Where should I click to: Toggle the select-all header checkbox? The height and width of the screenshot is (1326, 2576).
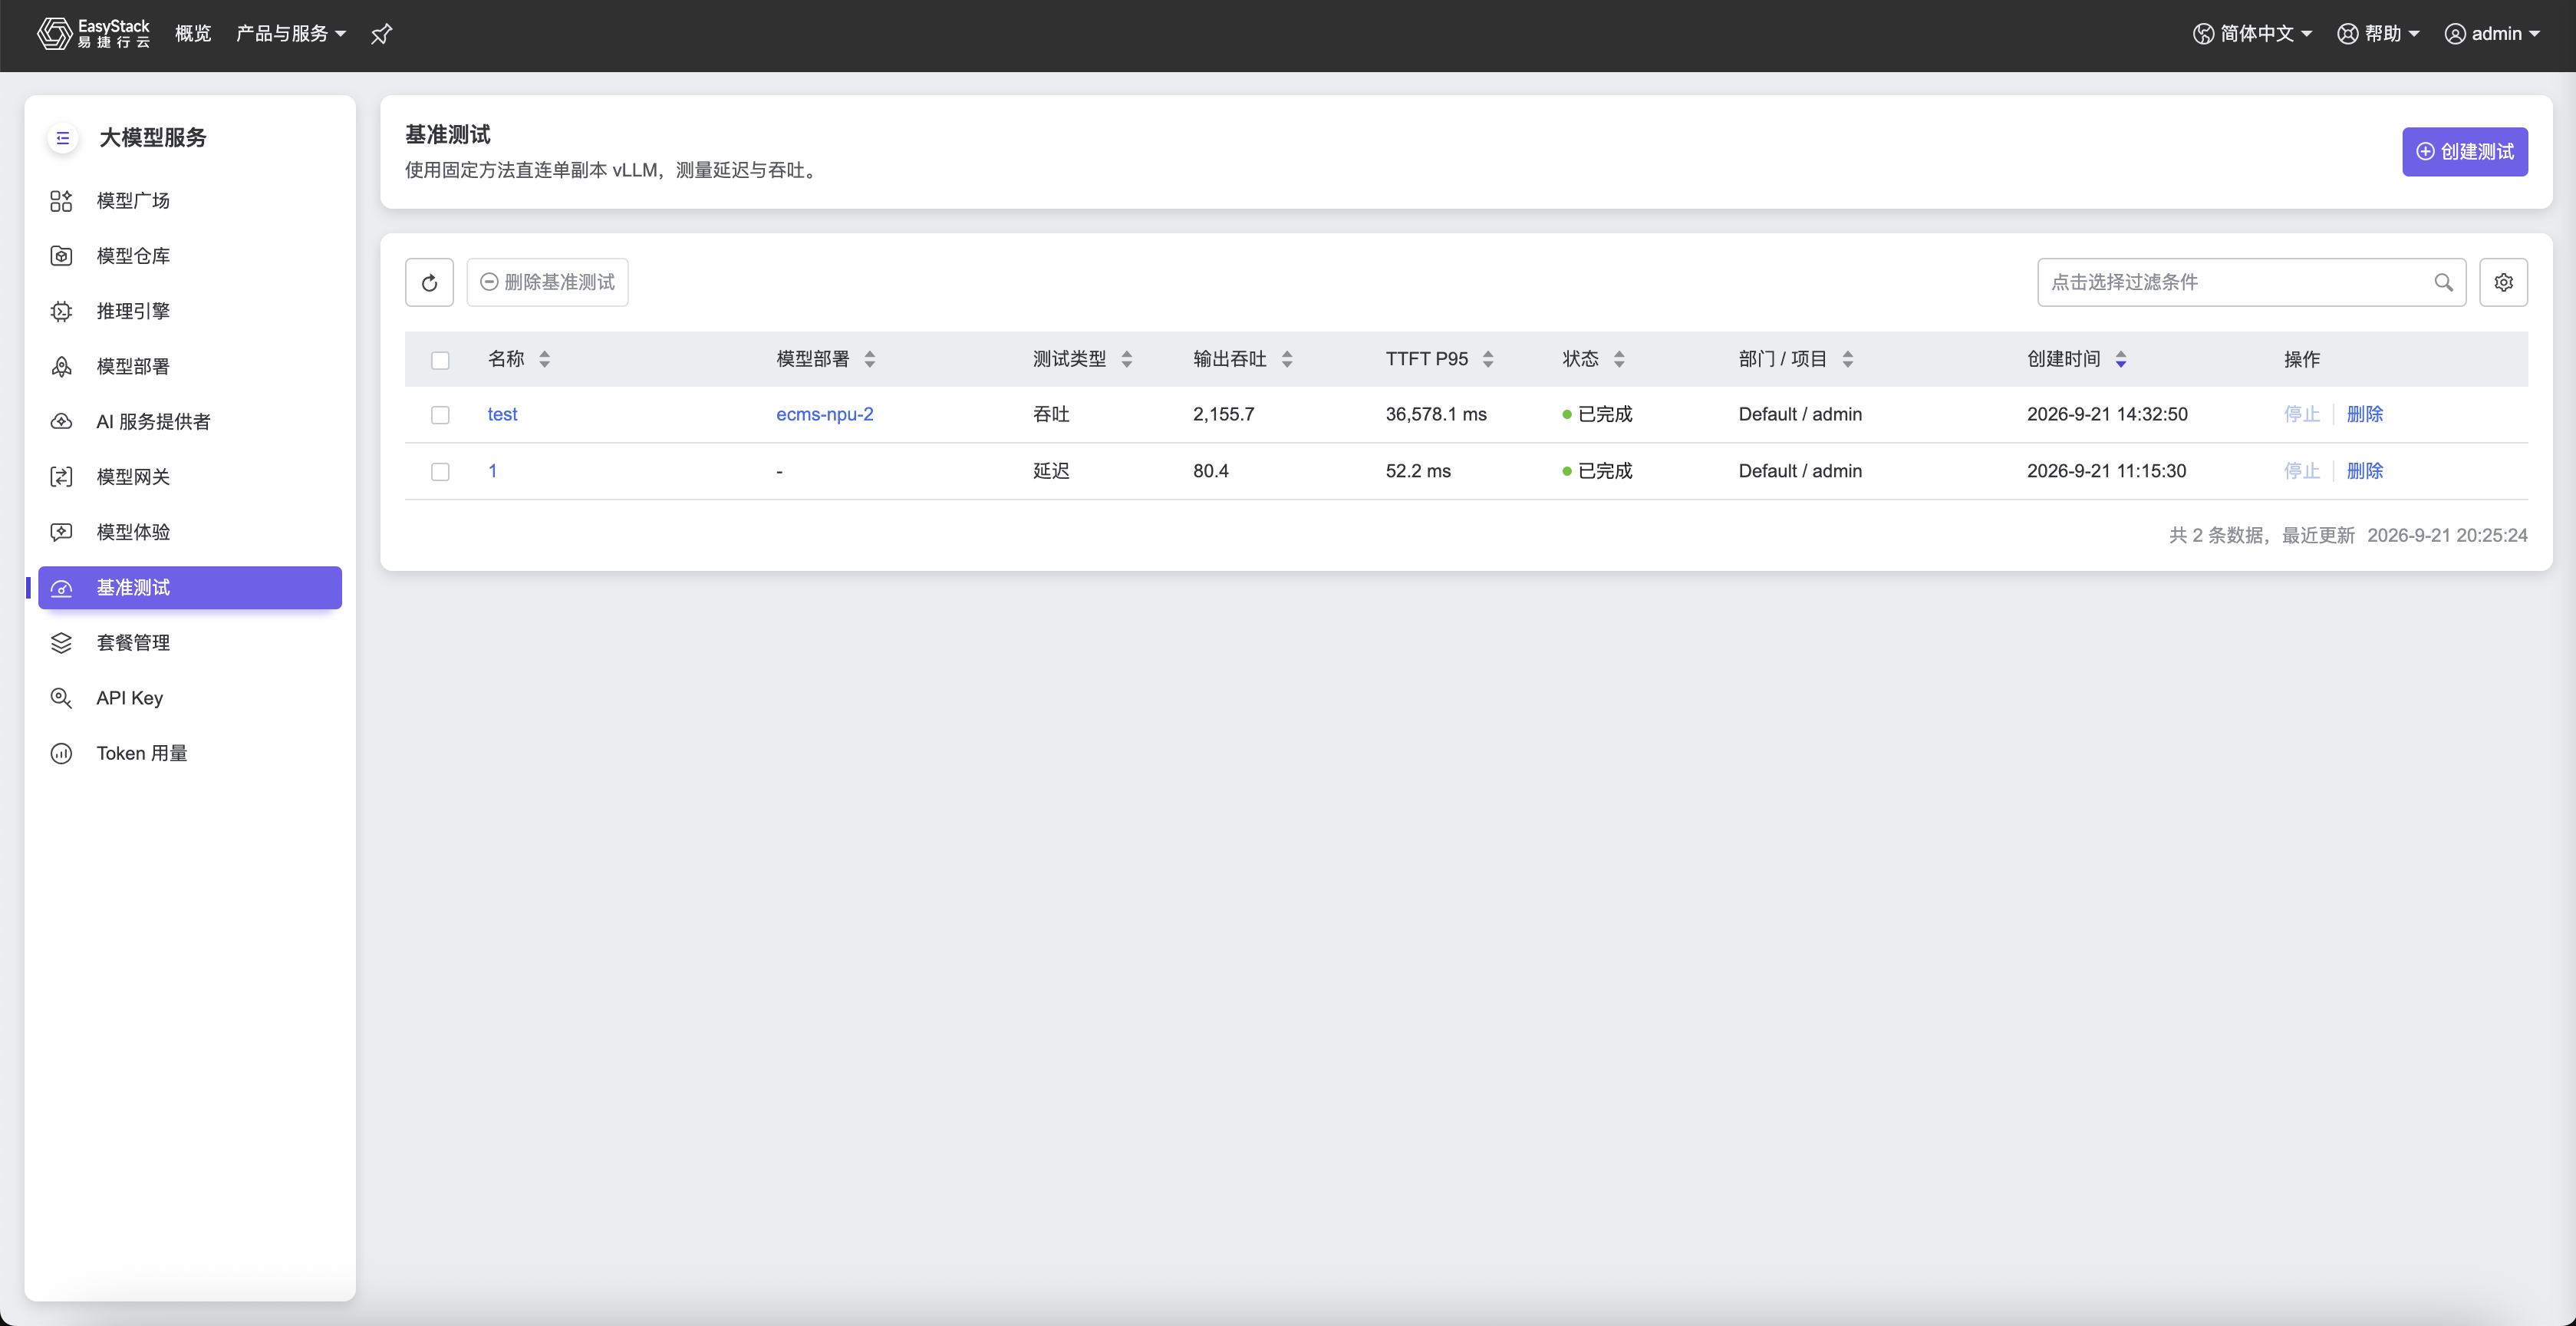[440, 360]
